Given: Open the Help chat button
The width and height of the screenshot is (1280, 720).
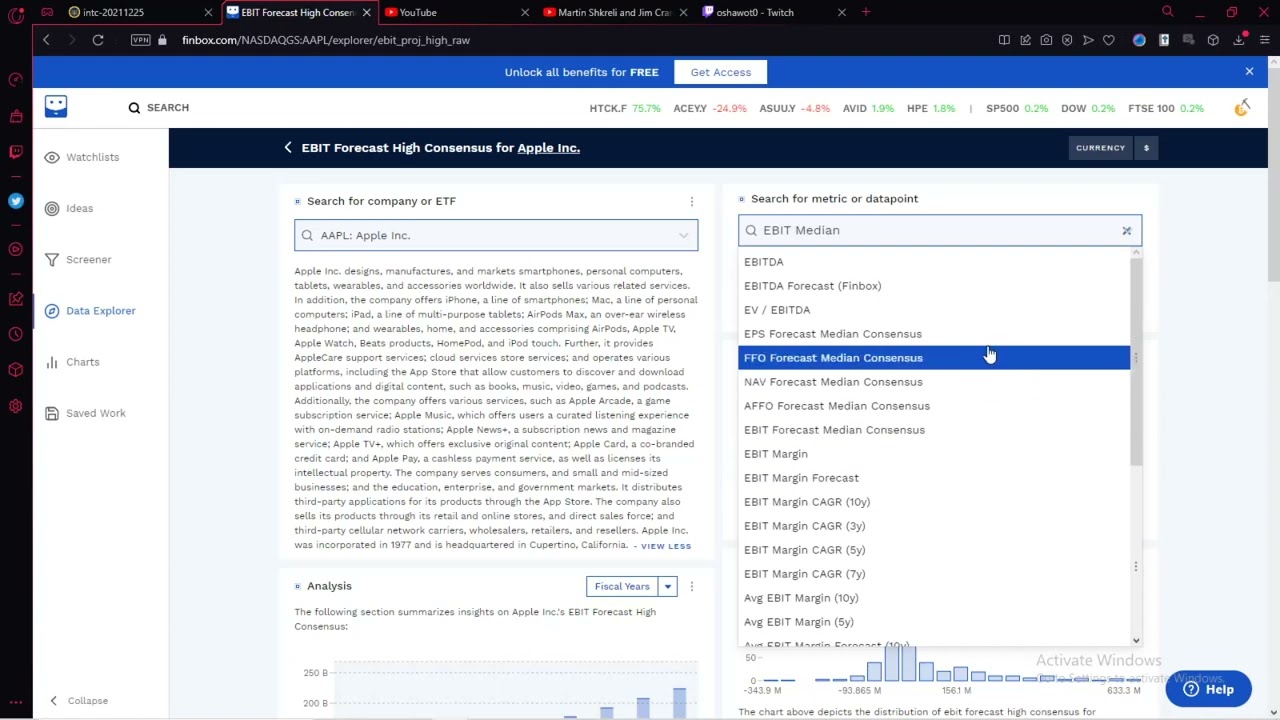Looking at the screenshot, I should pyautogui.click(x=1208, y=689).
